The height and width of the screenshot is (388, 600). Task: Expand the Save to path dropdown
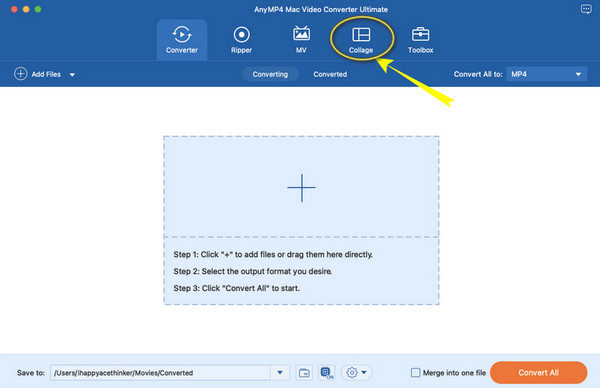pos(280,373)
